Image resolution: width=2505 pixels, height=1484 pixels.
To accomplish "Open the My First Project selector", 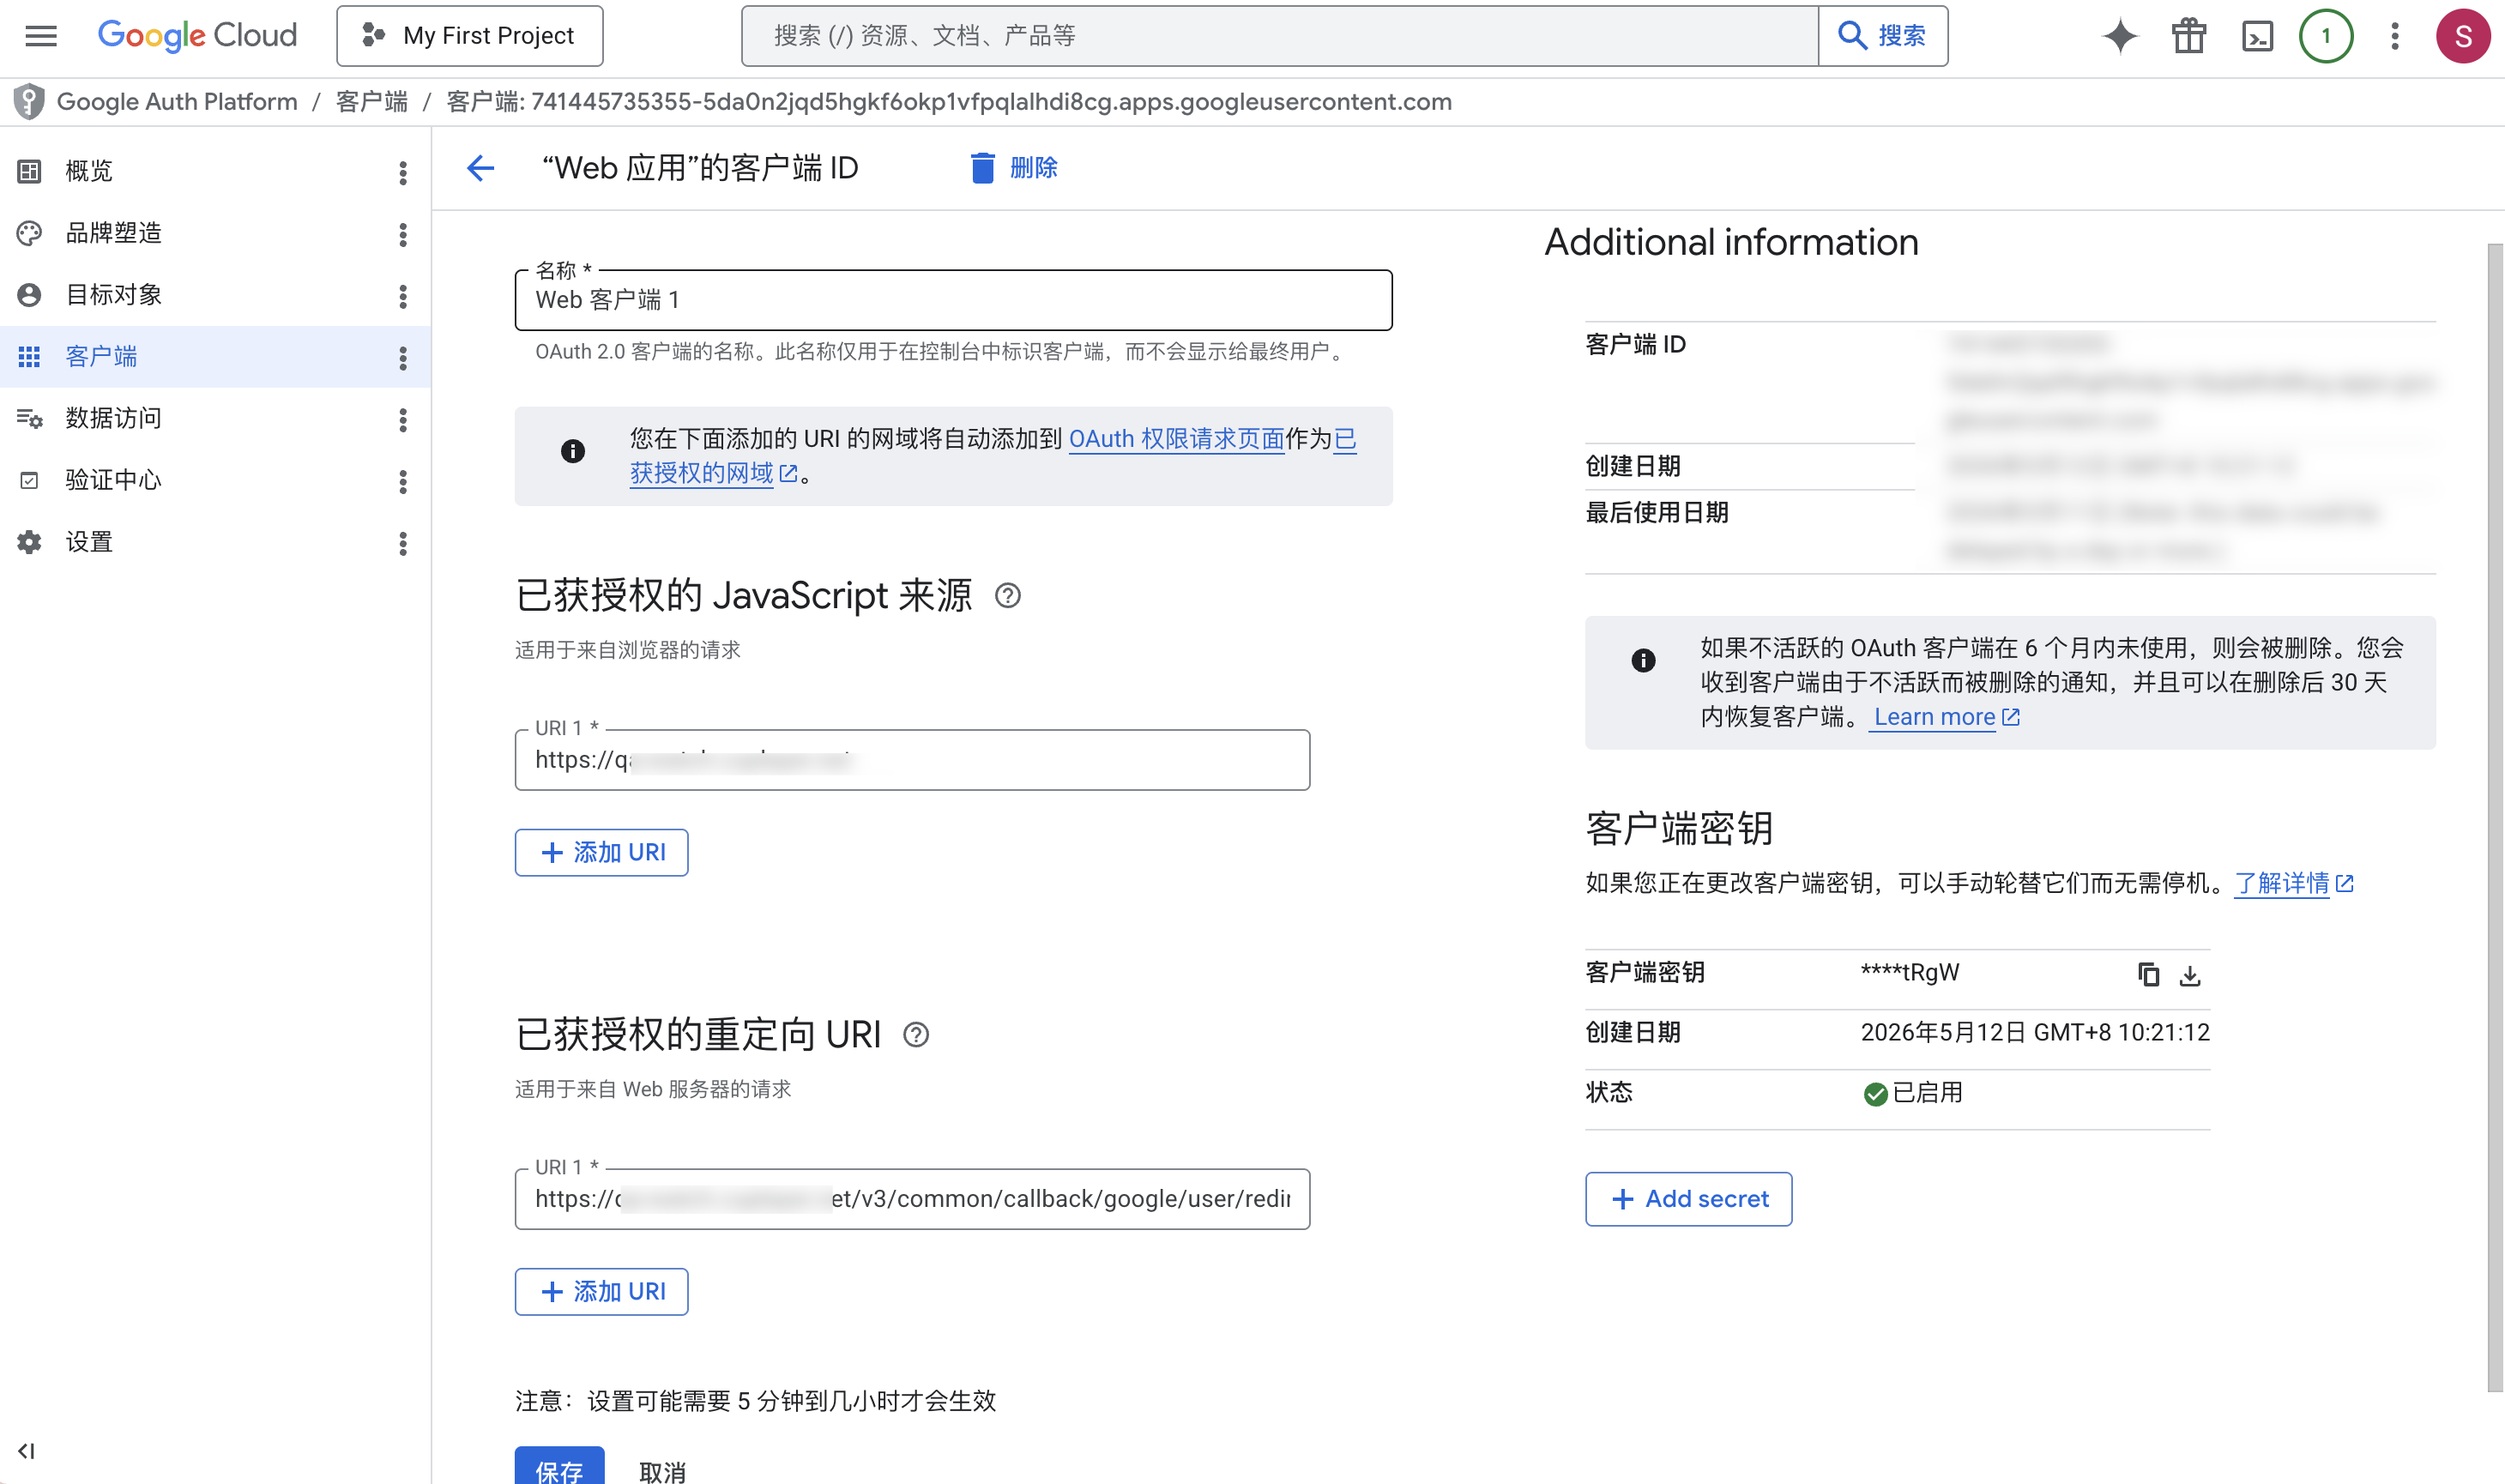I will pyautogui.click(x=469, y=36).
